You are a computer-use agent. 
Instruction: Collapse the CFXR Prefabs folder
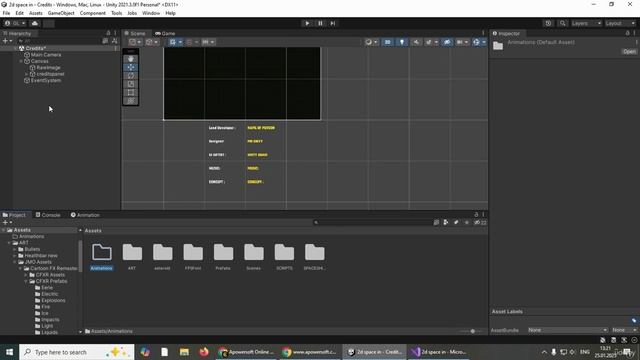(26, 281)
